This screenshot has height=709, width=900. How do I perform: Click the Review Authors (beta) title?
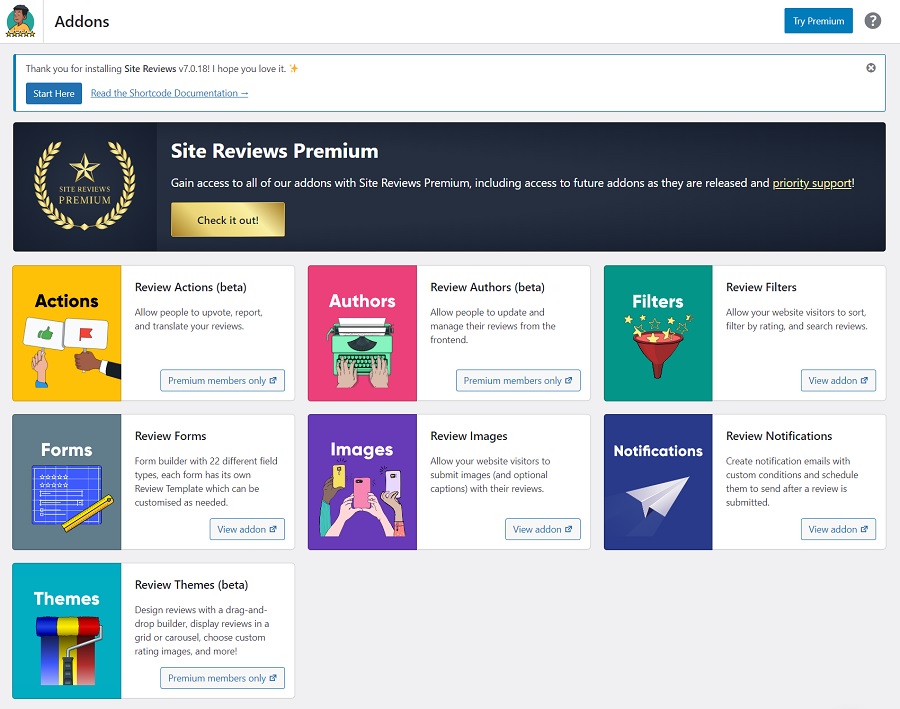487,287
